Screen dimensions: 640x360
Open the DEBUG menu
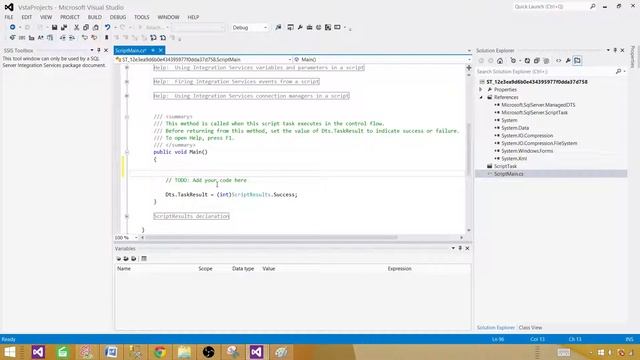(x=118, y=17)
